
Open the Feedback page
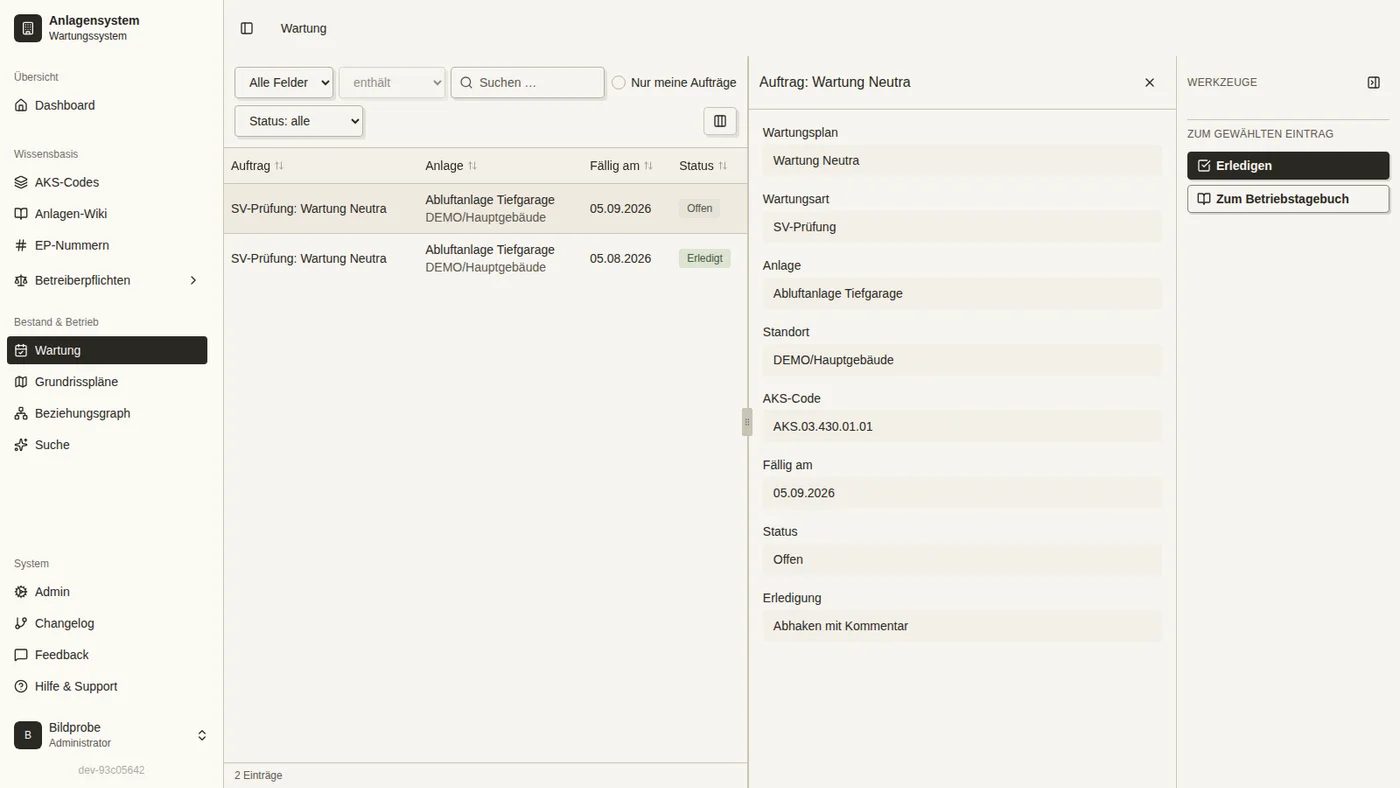(x=107, y=654)
